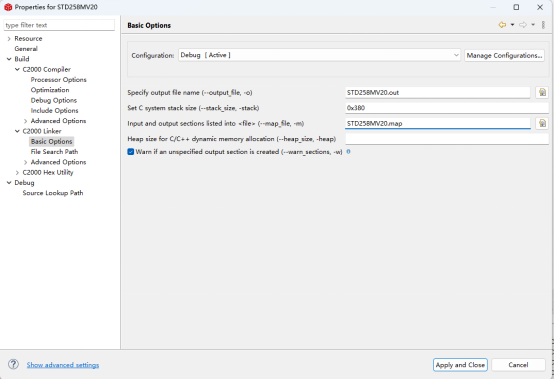Click the Manage Configurations button
The image size is (554, 380).
tap(504, 55)
